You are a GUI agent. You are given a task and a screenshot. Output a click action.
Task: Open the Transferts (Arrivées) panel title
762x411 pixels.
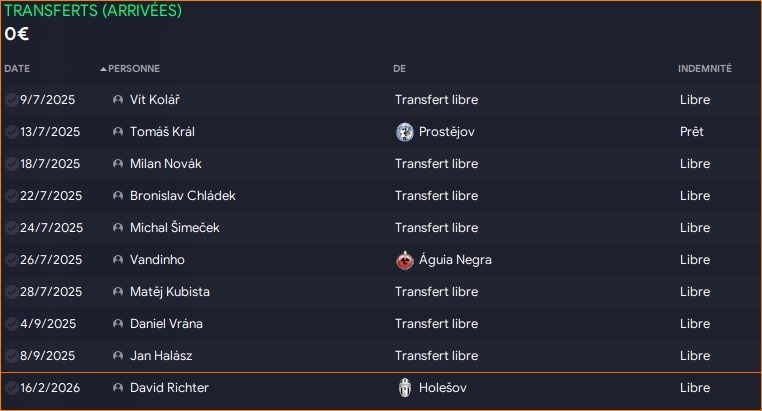pyautogui.click(x=92, y=11)
